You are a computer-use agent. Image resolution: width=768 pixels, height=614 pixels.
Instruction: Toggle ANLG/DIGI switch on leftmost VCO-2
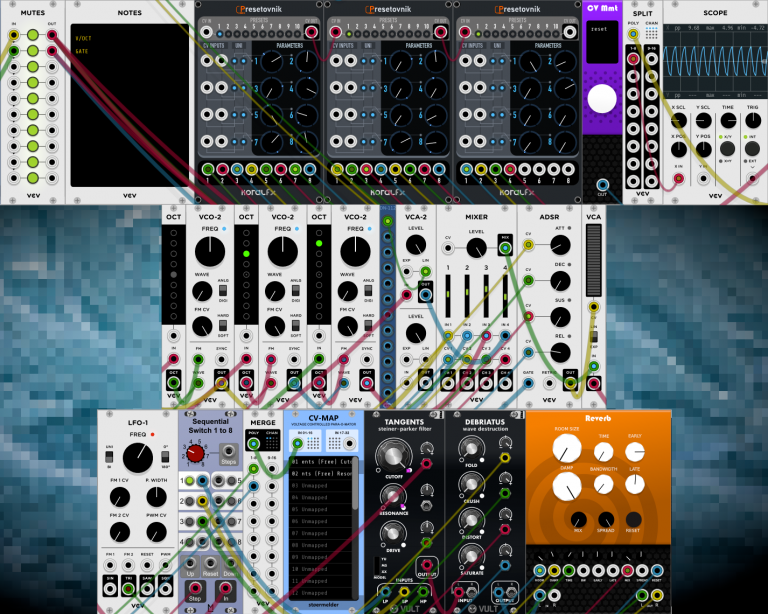click(x=223, y=290)
